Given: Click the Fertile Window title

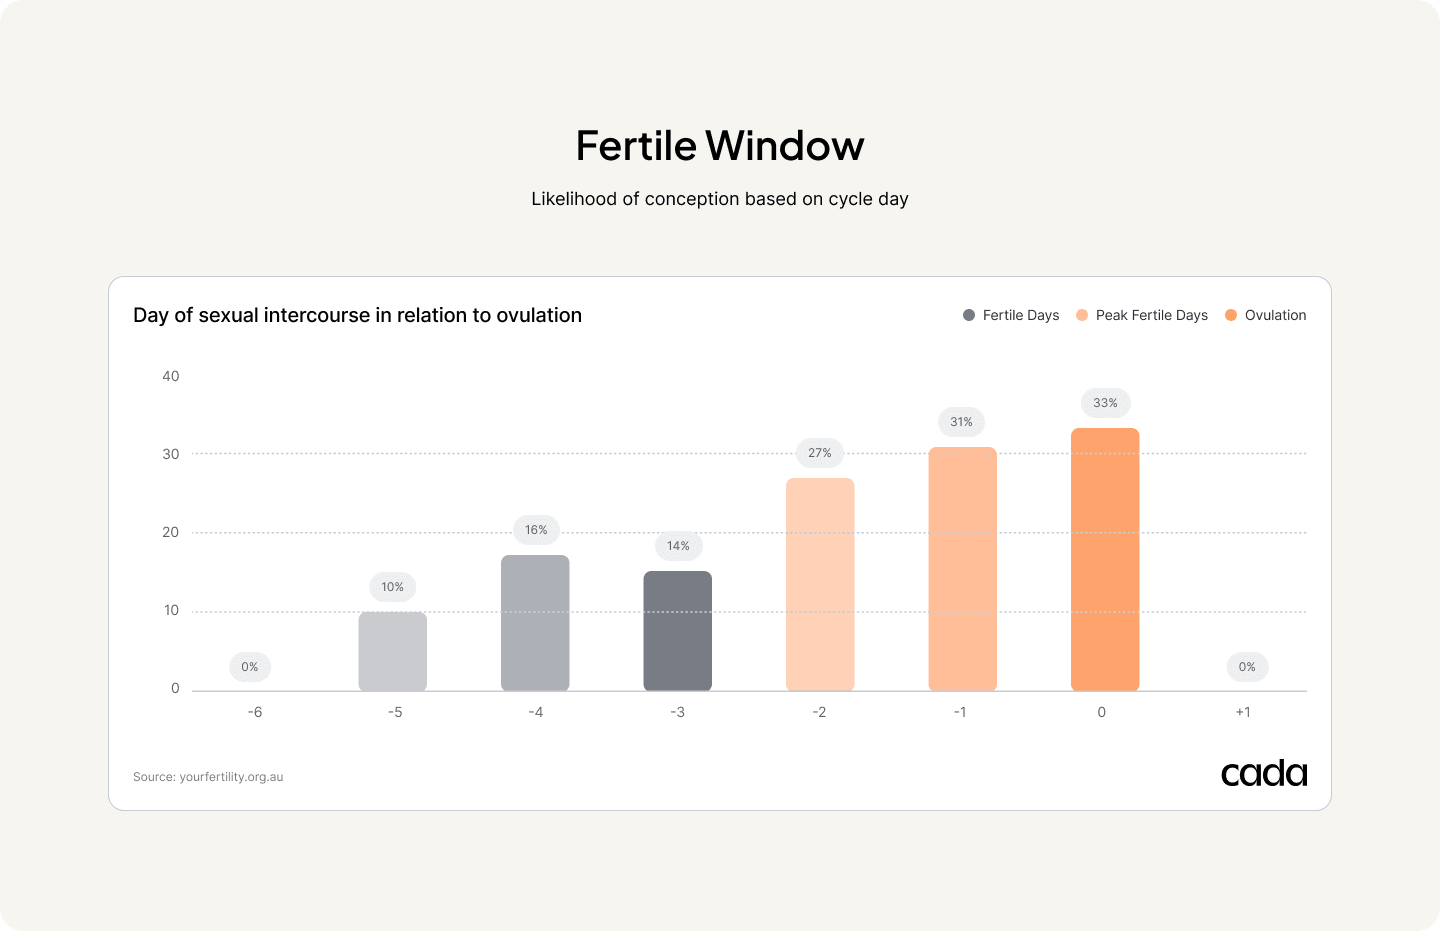Looking at the screenshot, I should (720, 146).
